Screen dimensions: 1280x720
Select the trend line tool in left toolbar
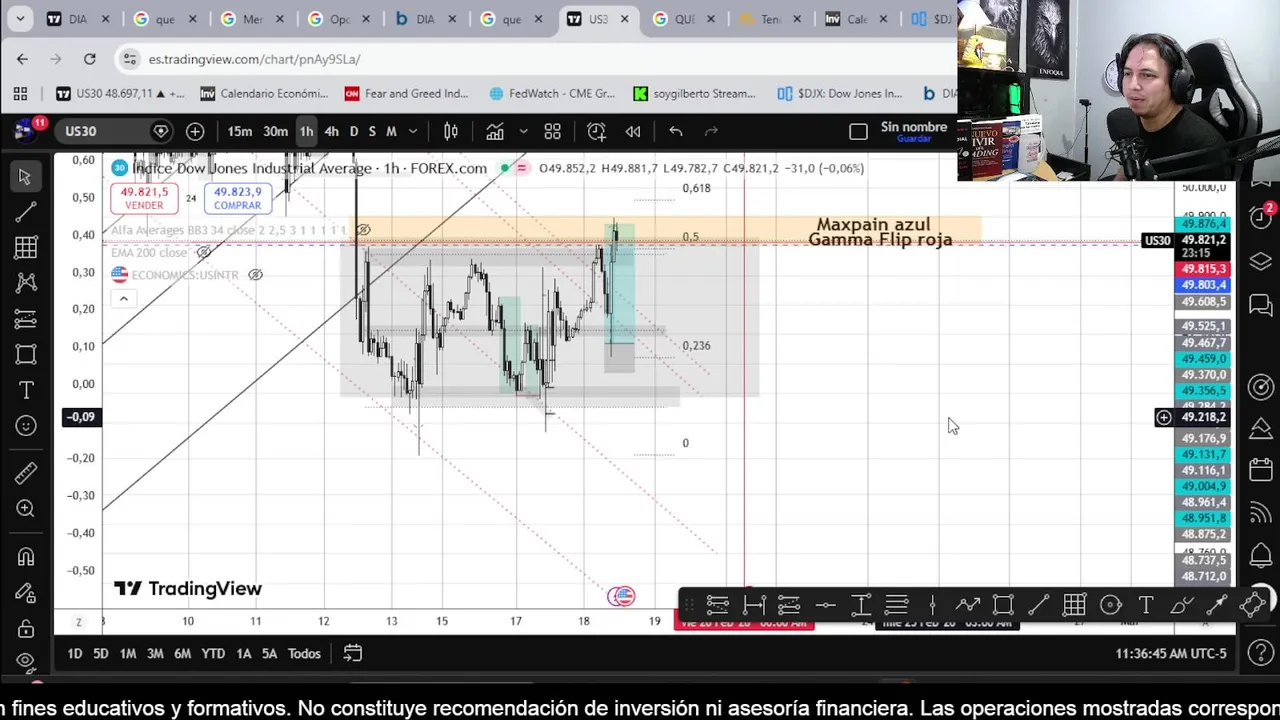[x=25, y=212]
